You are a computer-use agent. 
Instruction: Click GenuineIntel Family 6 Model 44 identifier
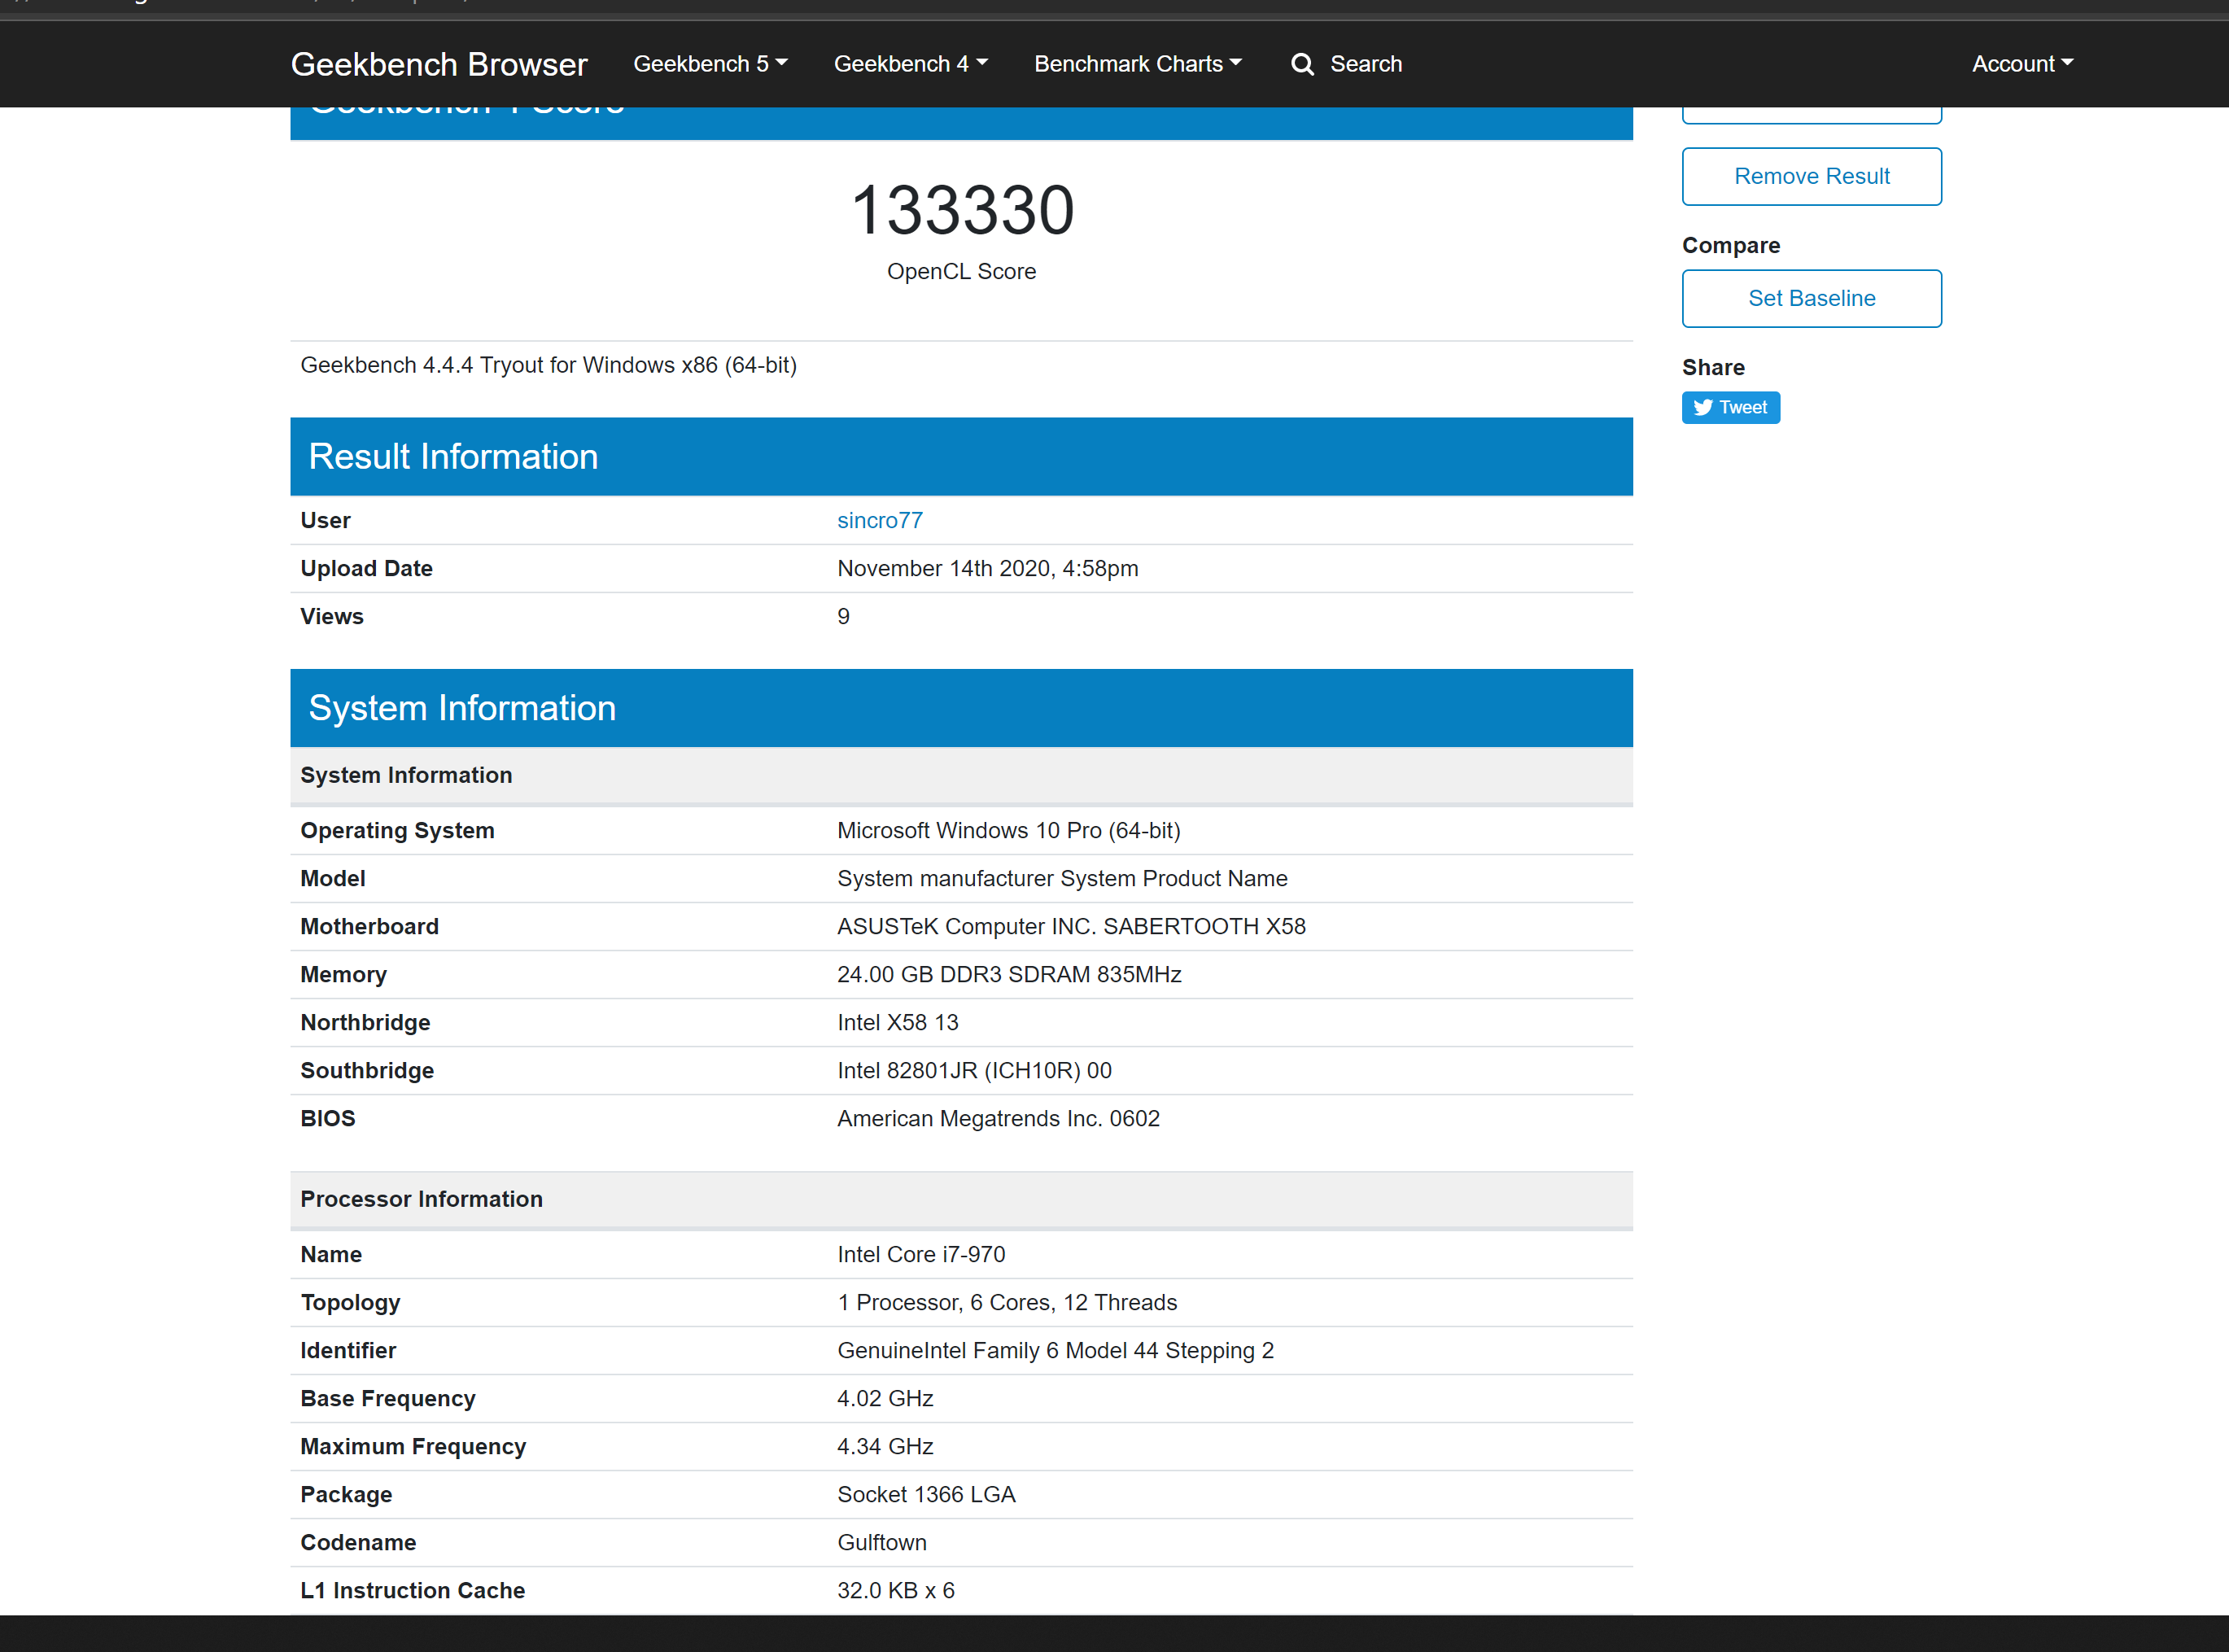[1055, 1350]
